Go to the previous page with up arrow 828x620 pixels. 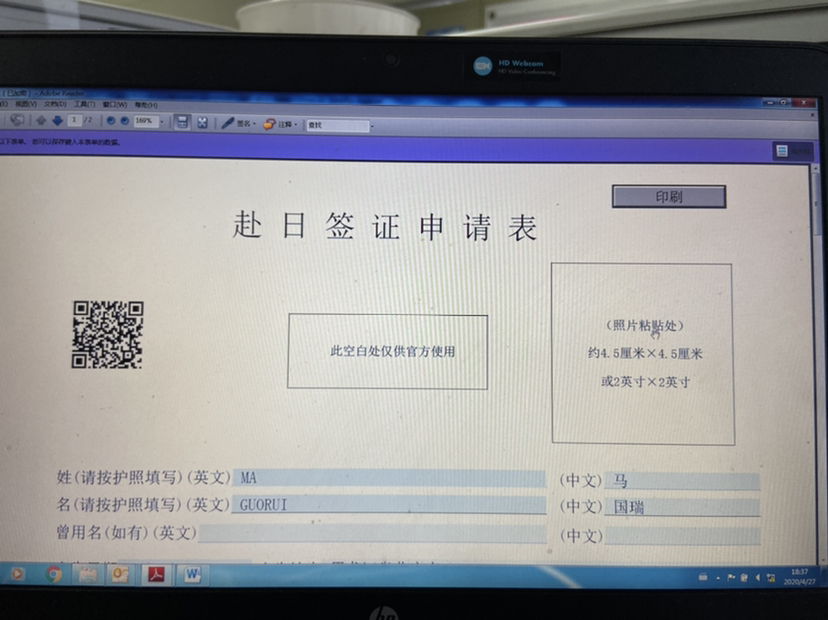click(41, 121)
